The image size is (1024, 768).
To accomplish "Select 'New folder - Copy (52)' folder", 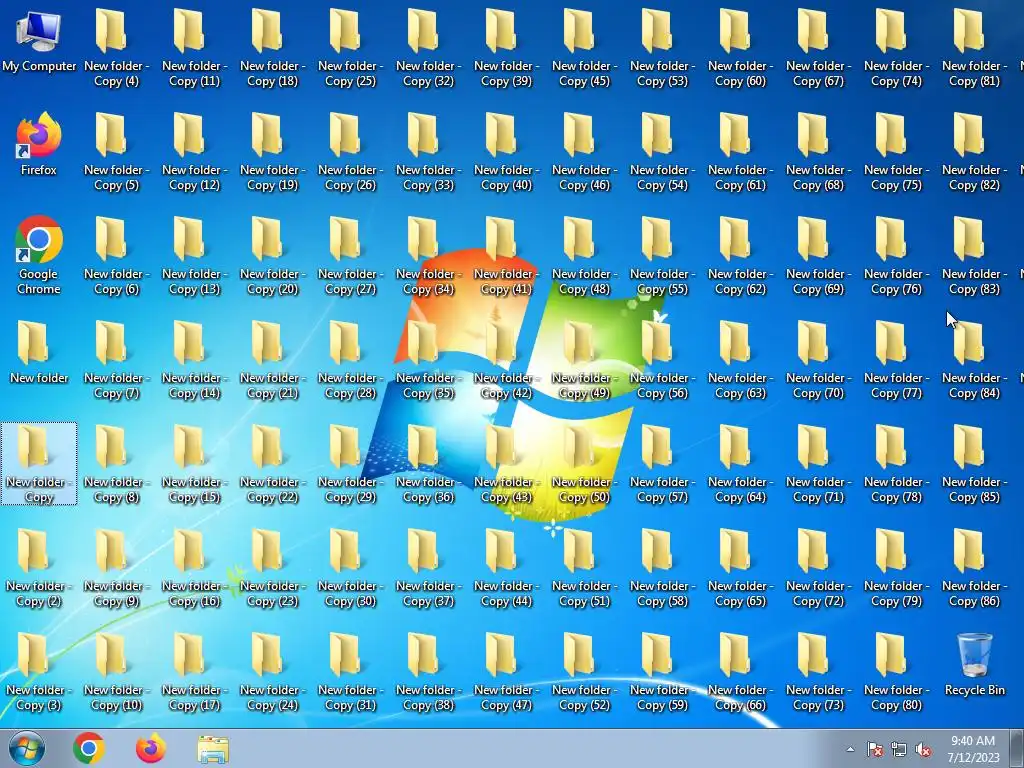I will 584,672.
